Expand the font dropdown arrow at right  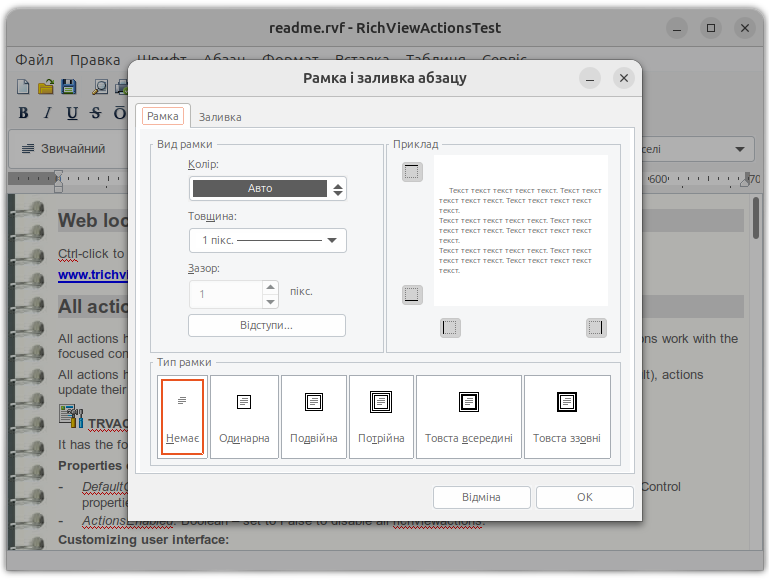click(x=740, y=149)
